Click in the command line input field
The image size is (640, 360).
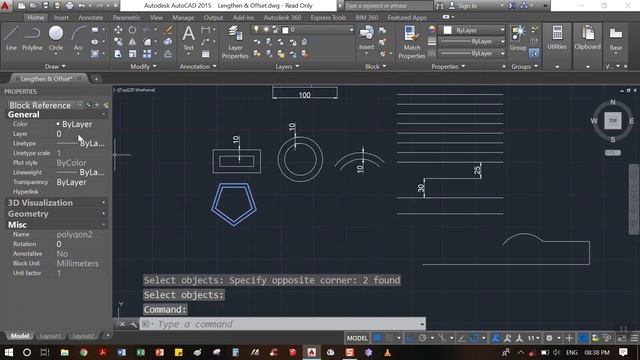(283, 324)
